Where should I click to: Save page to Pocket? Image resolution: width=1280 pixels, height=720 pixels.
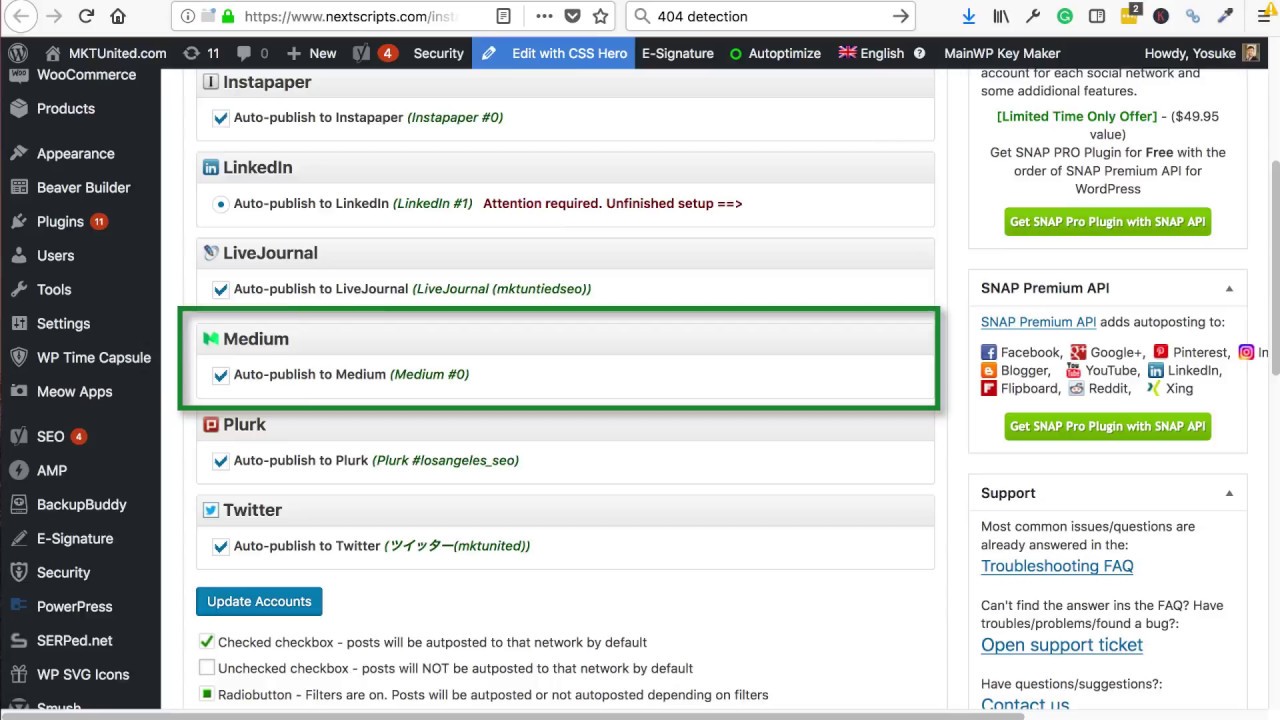coord(572,16)
